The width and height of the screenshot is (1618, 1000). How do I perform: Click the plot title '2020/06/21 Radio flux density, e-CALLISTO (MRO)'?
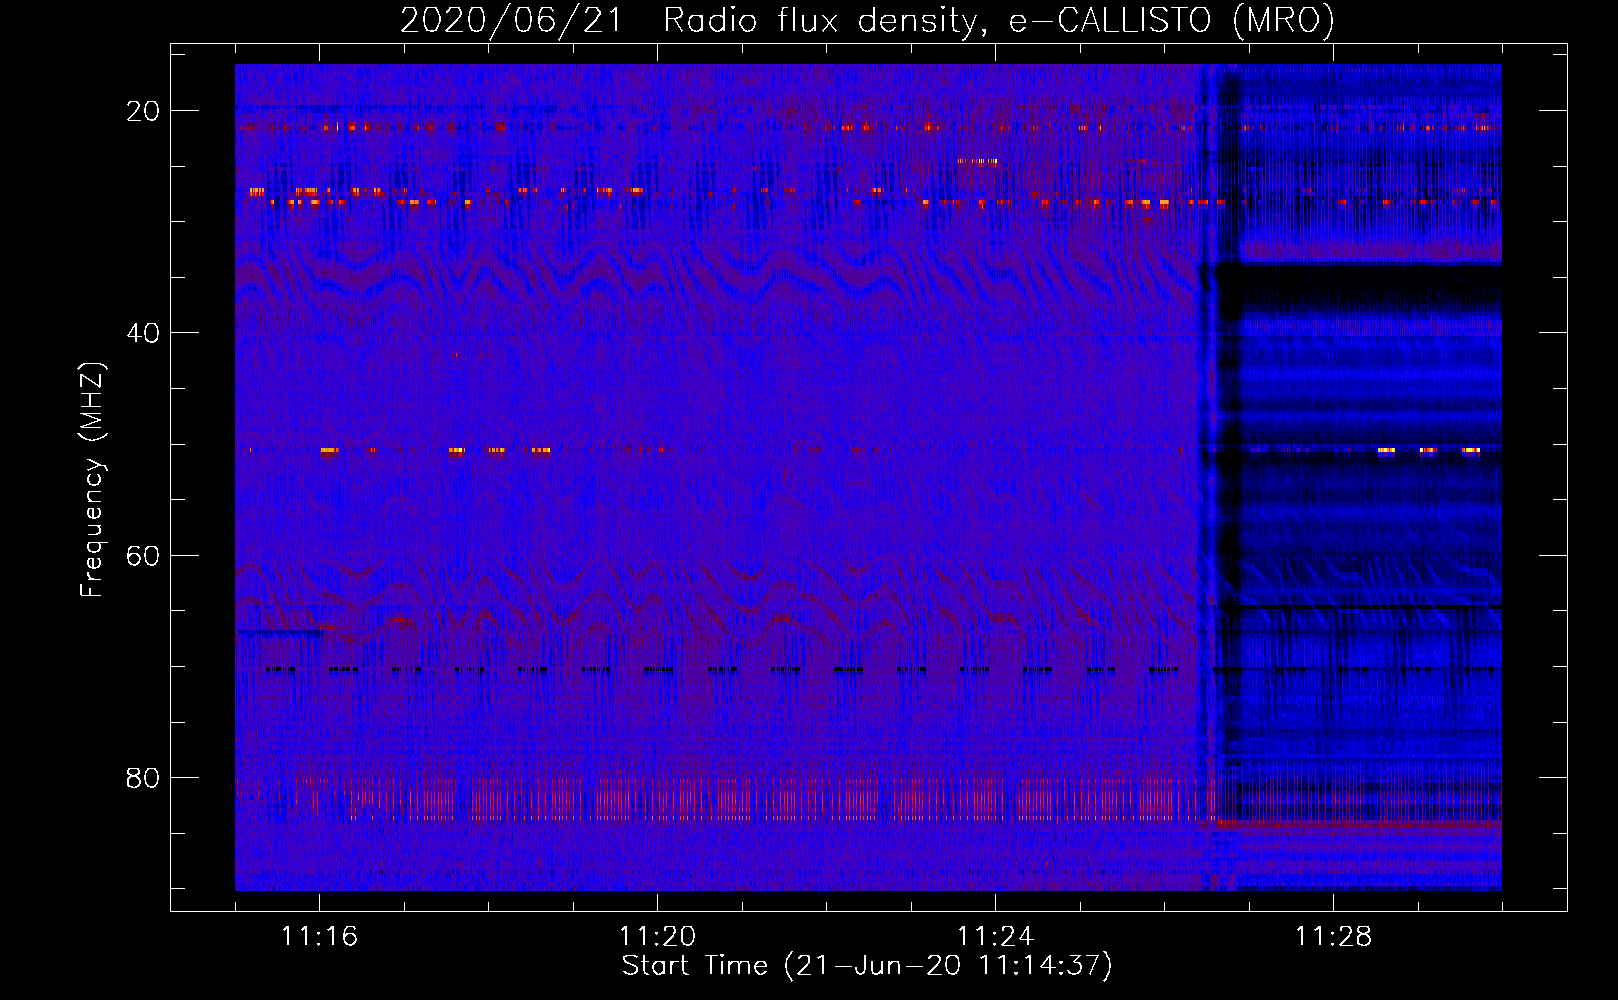(x=867, y=21)
